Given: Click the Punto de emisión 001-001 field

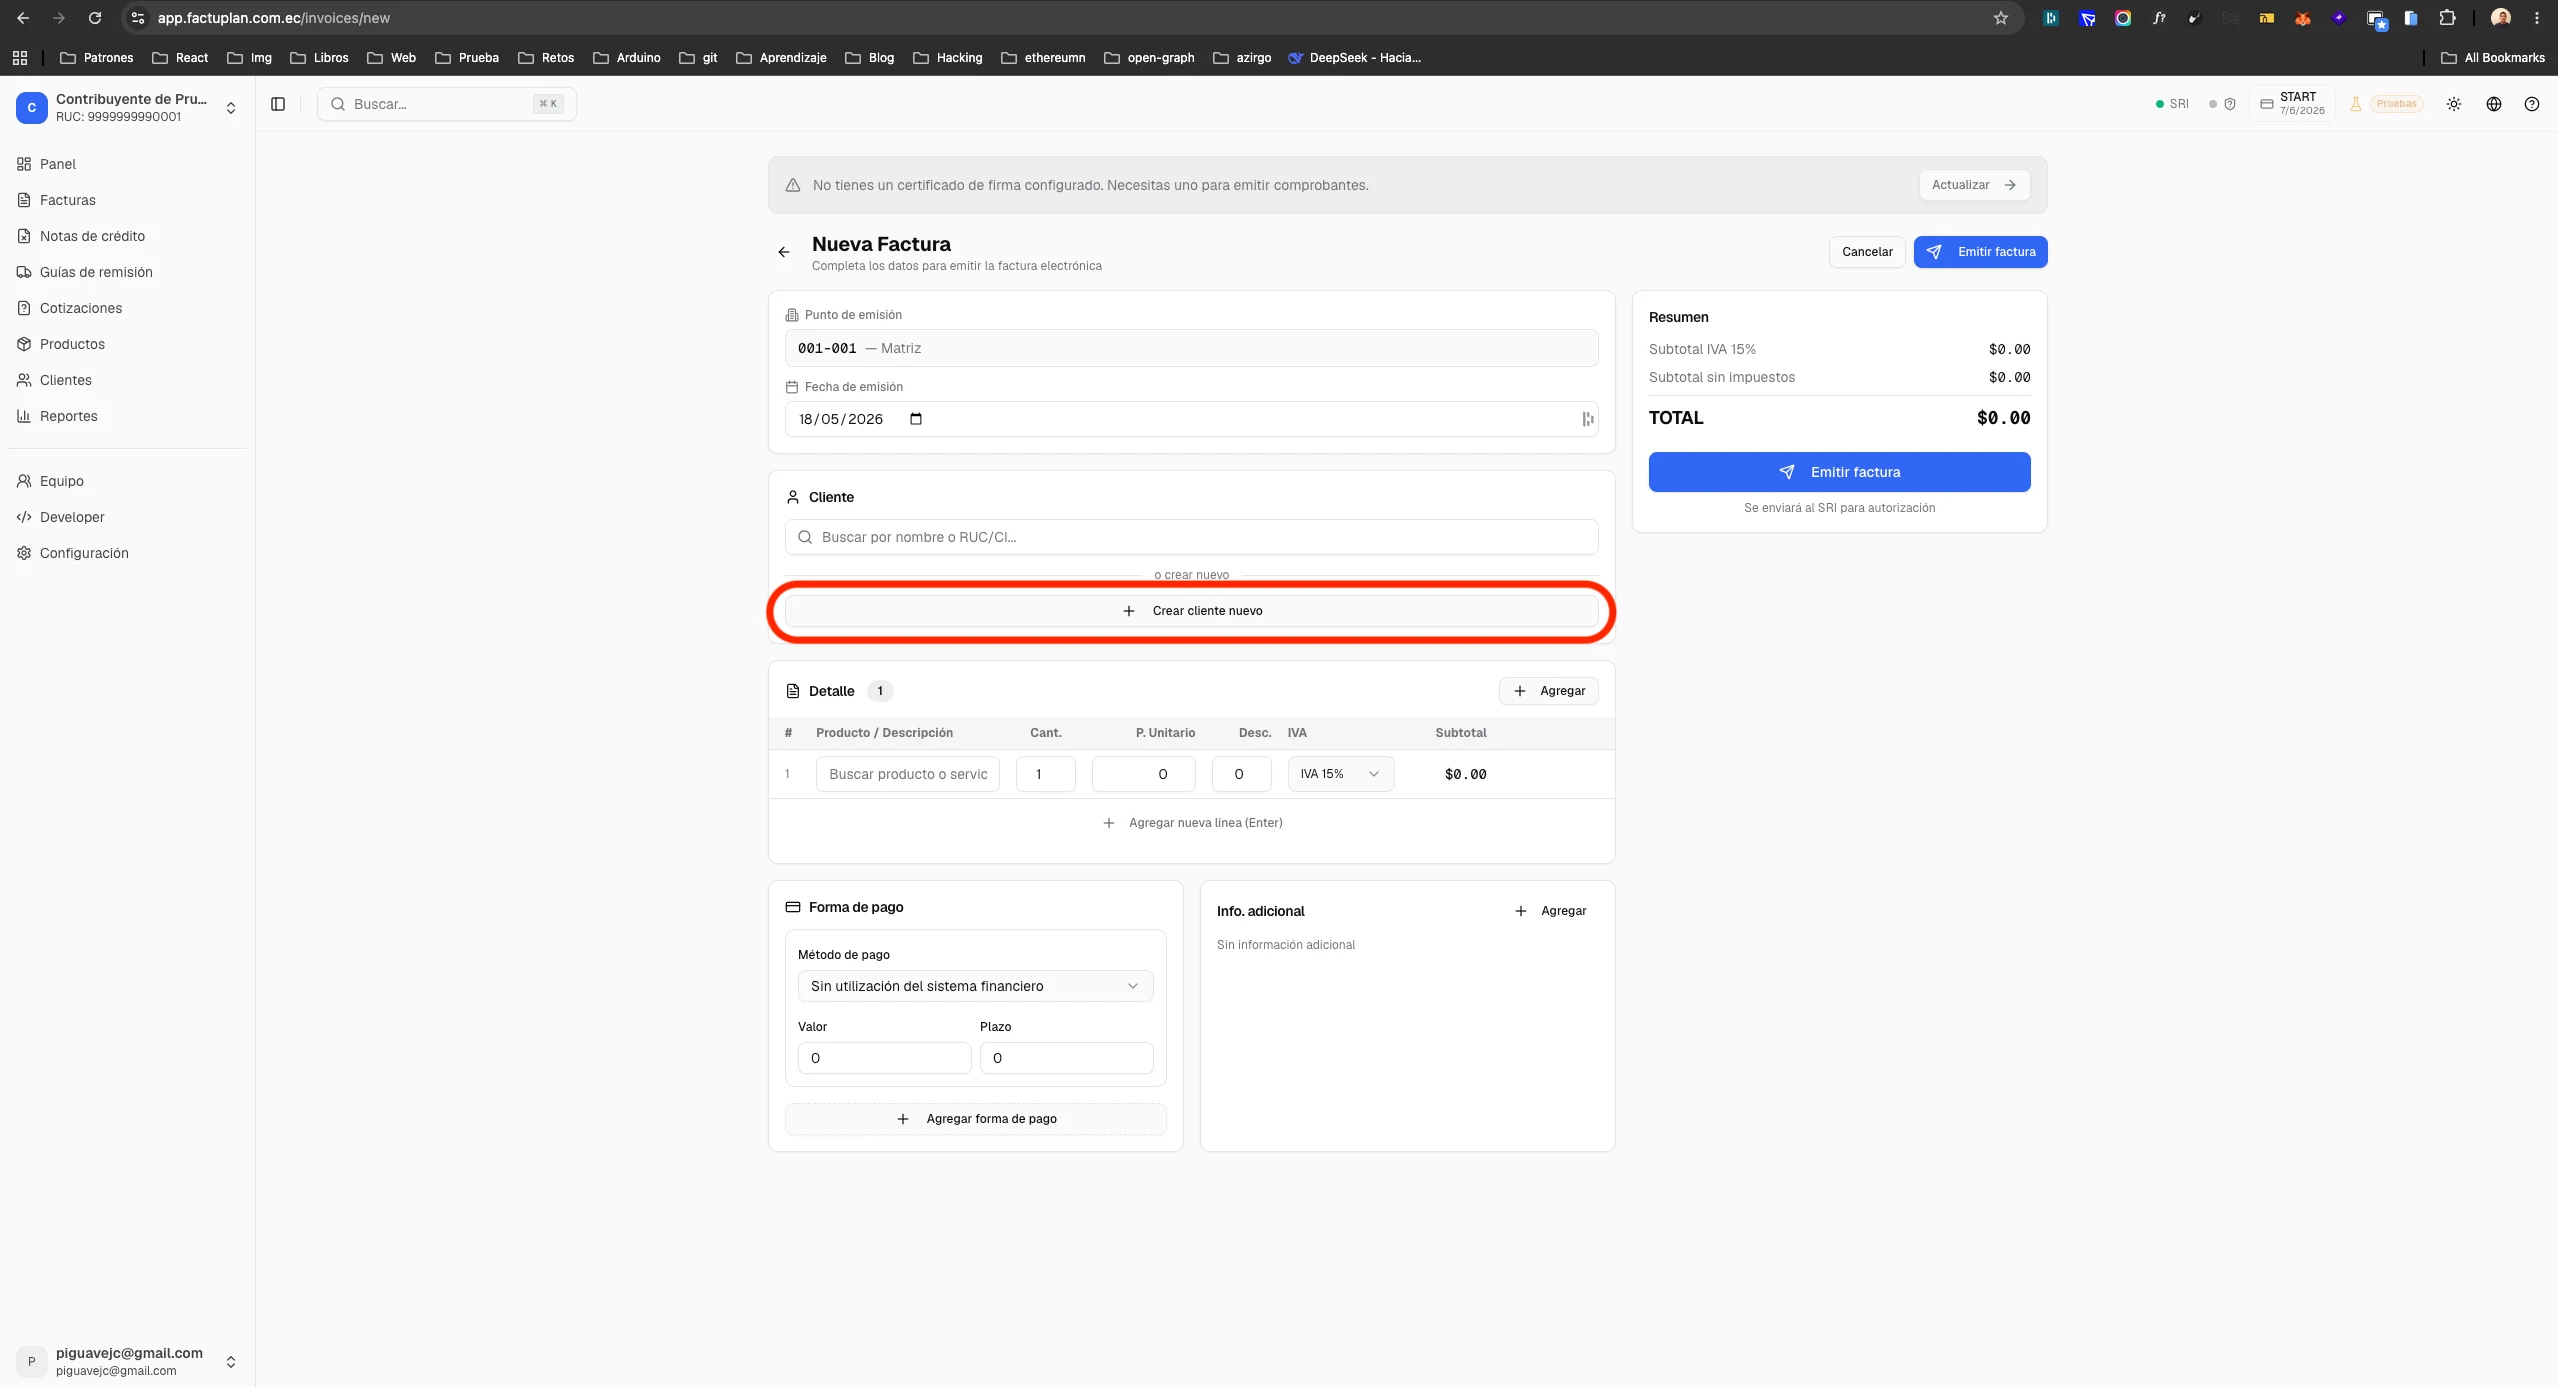Looking at the screenshot, I should click(1191, 348).
